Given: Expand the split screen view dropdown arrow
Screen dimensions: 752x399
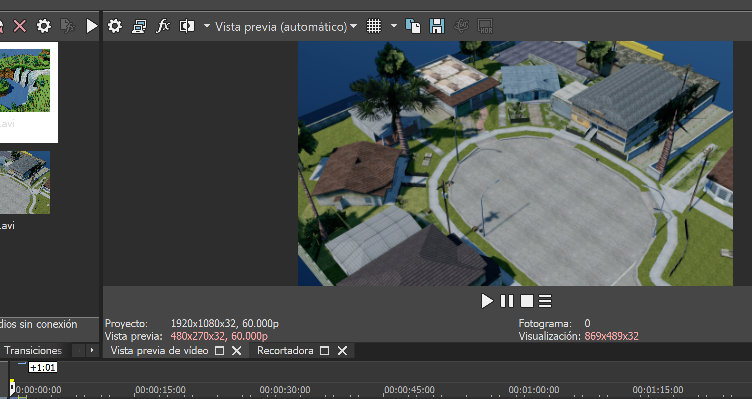Looking at the screenshot, I should 207,26.
